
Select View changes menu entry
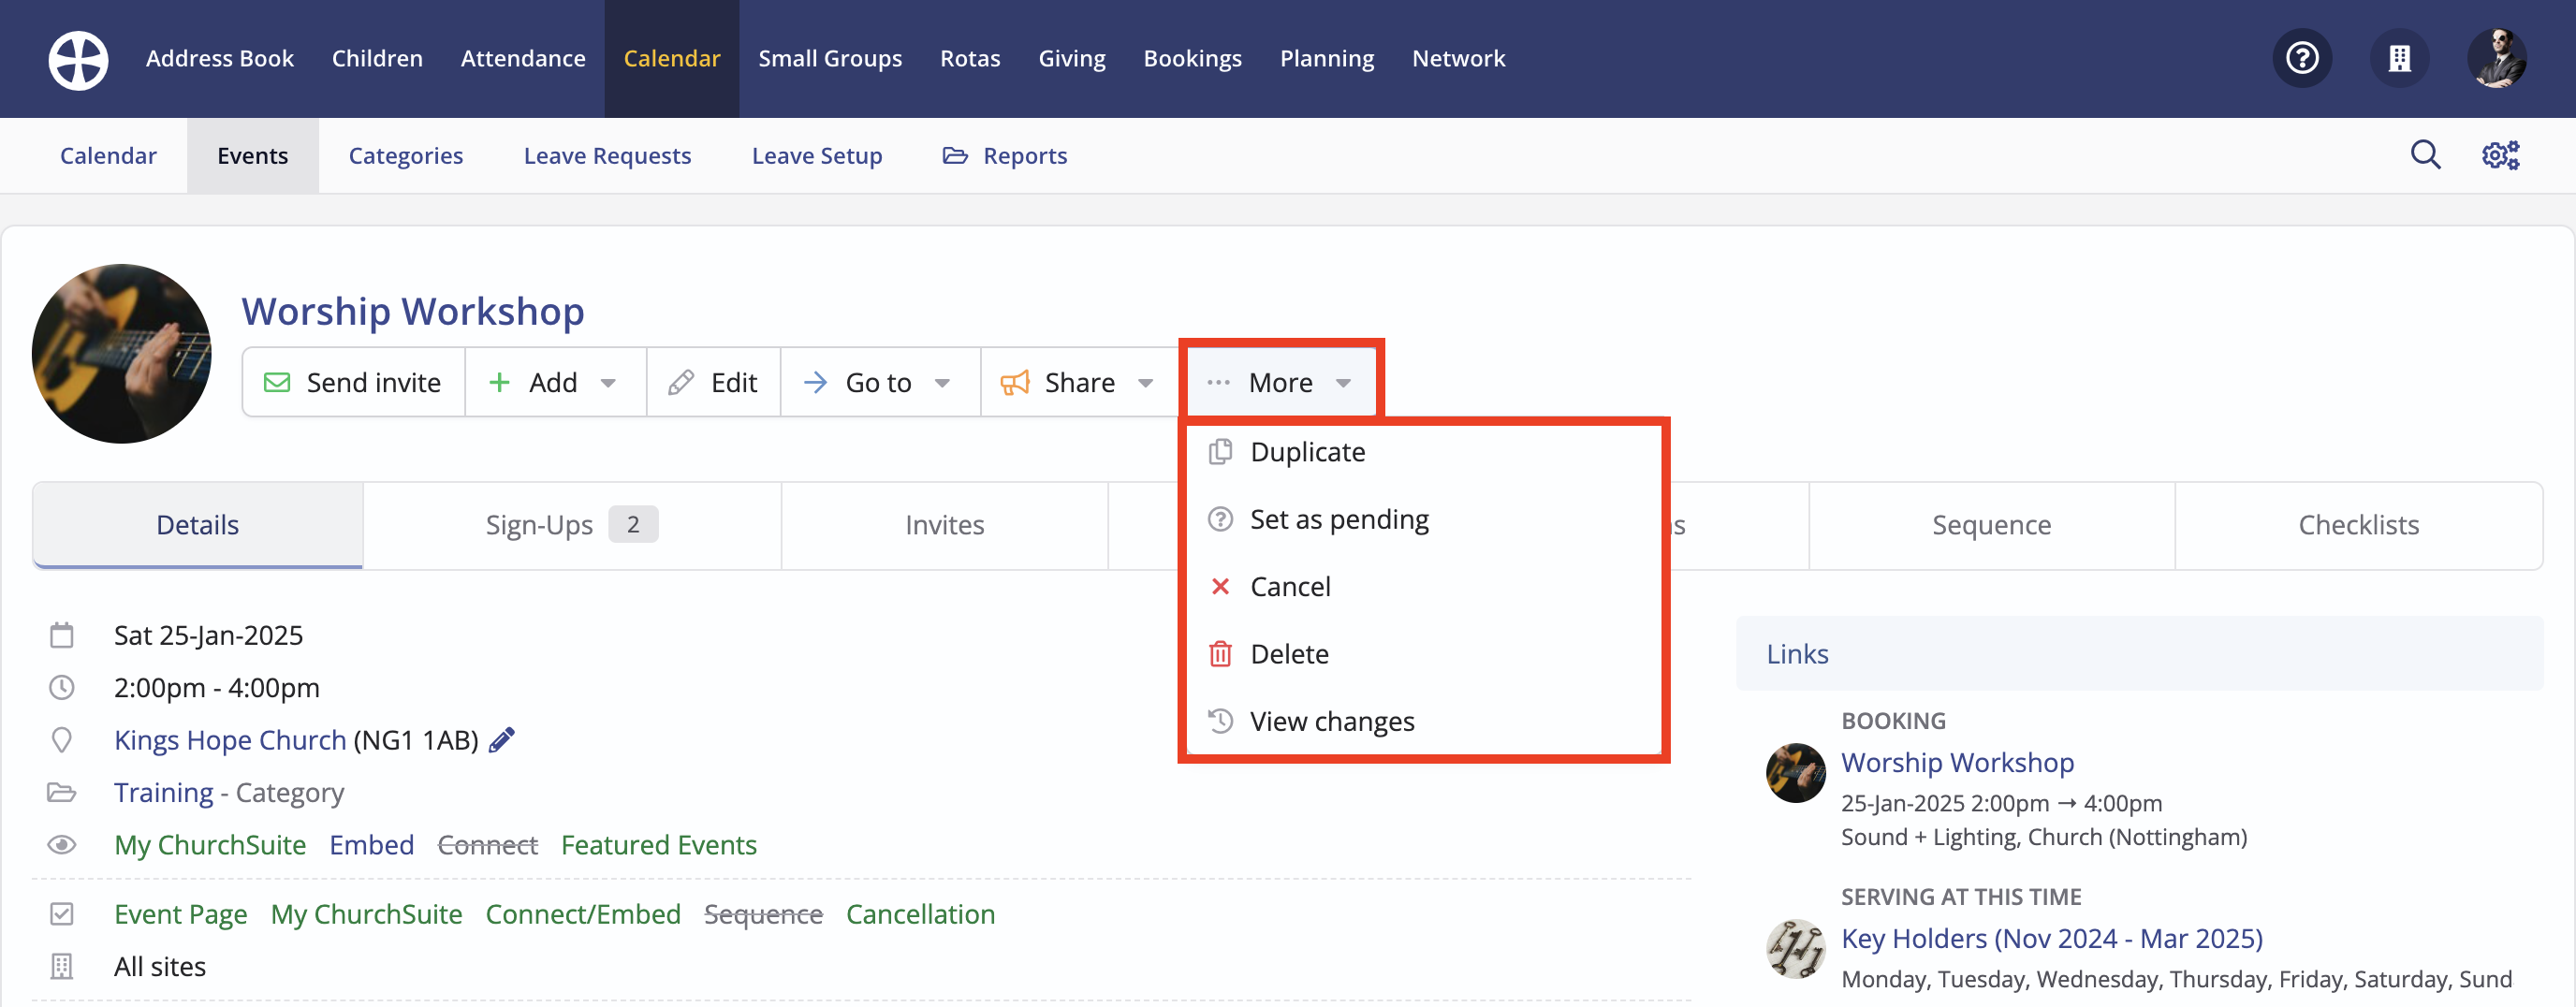pyautogui.click(x=1422, y=721)
